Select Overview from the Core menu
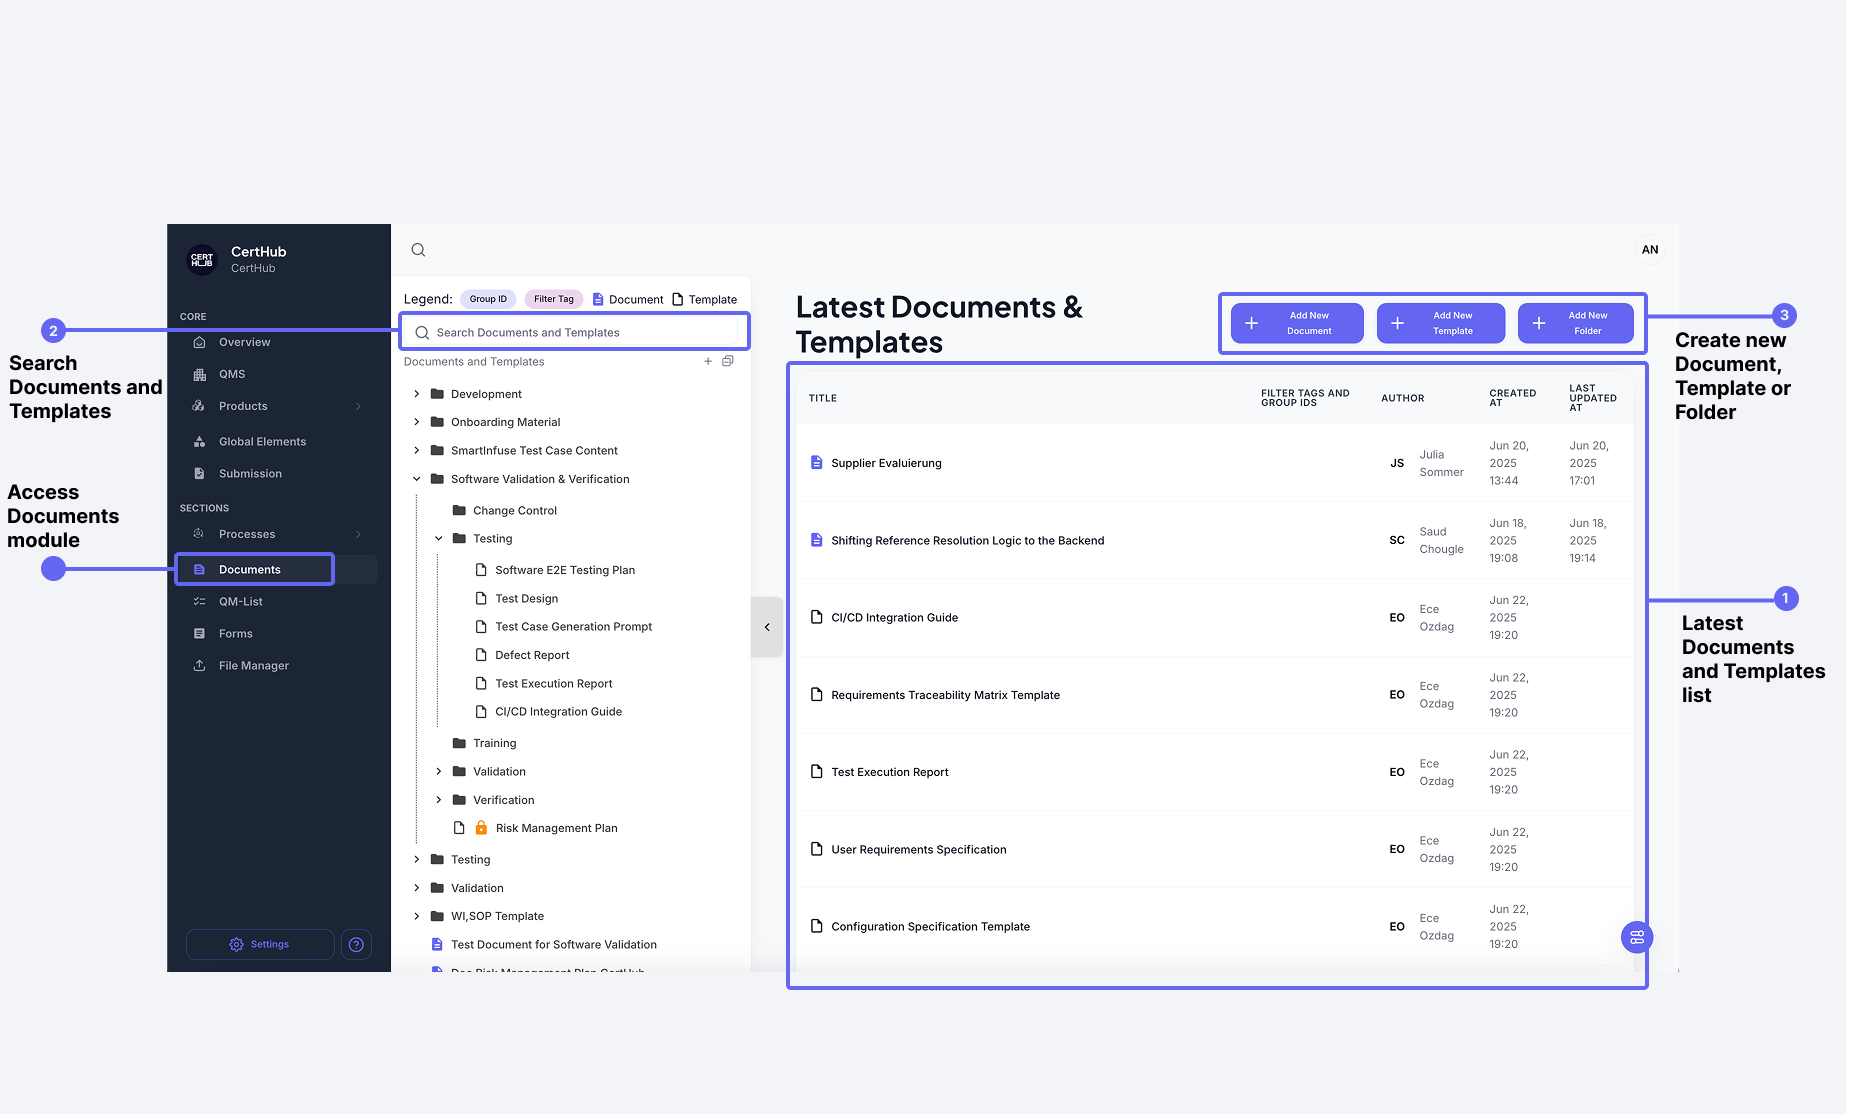 244,342
